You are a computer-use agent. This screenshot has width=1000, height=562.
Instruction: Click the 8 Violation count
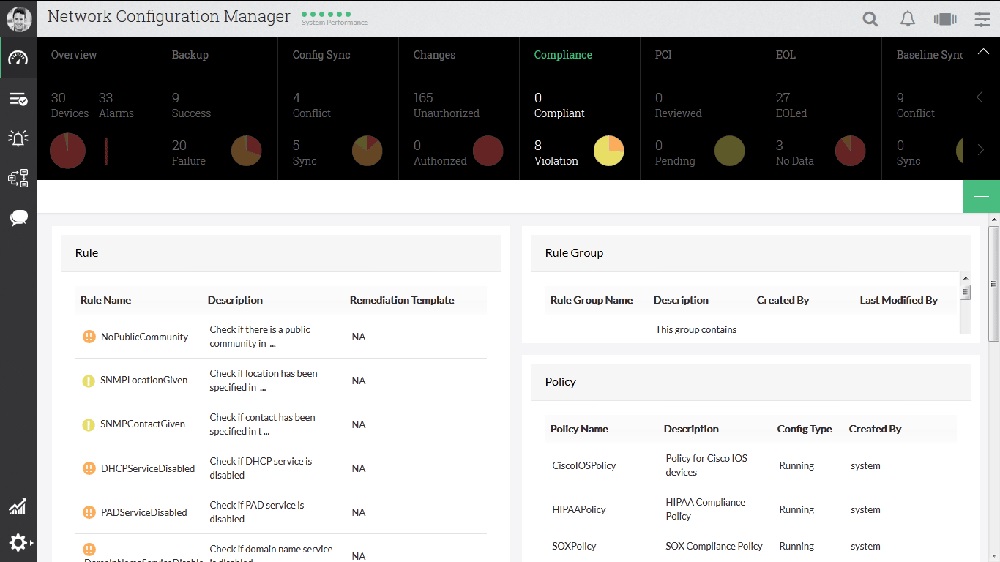tap(556, 153)
